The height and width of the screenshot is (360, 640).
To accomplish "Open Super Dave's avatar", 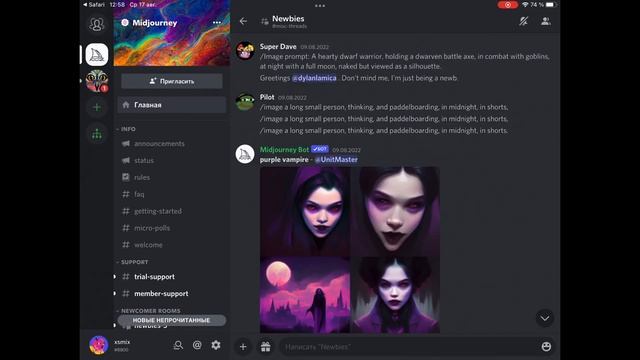I will point(245,51).
